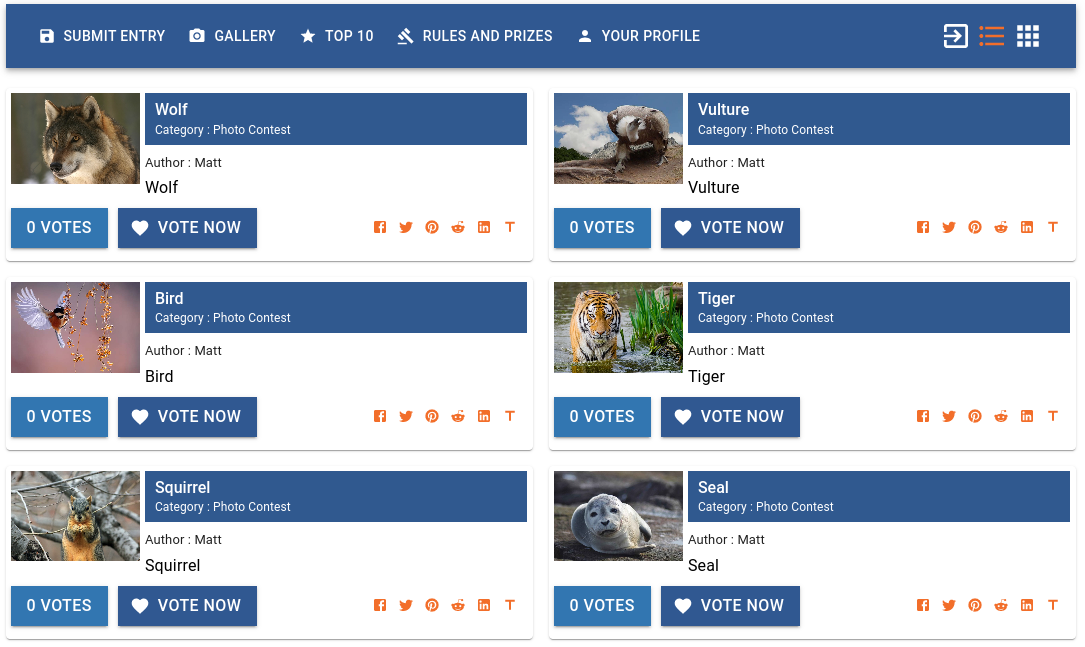This screenshot has width=1085, height=647.
Task: Vote now for the Wolf photo
Action: pyautogui.click(x=188, y=228)
